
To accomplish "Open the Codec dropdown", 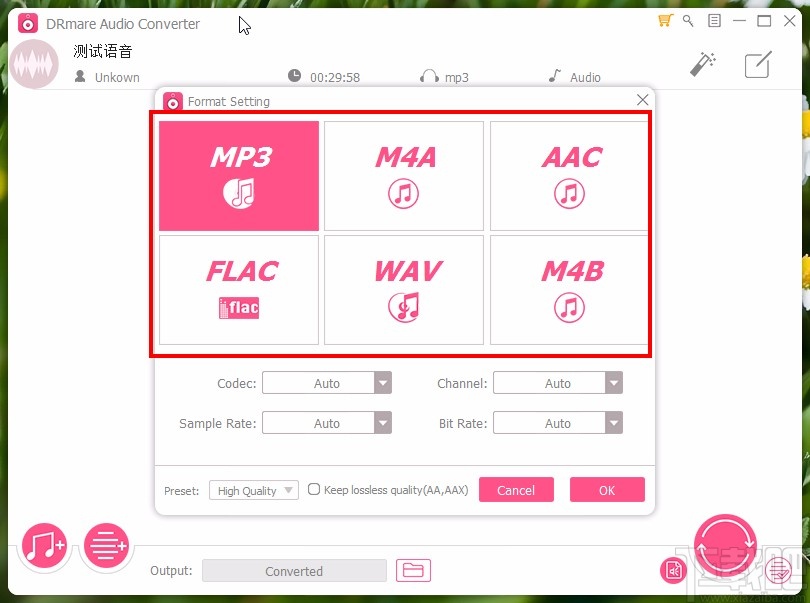I will pyautogui.click(x=327, y=382).
